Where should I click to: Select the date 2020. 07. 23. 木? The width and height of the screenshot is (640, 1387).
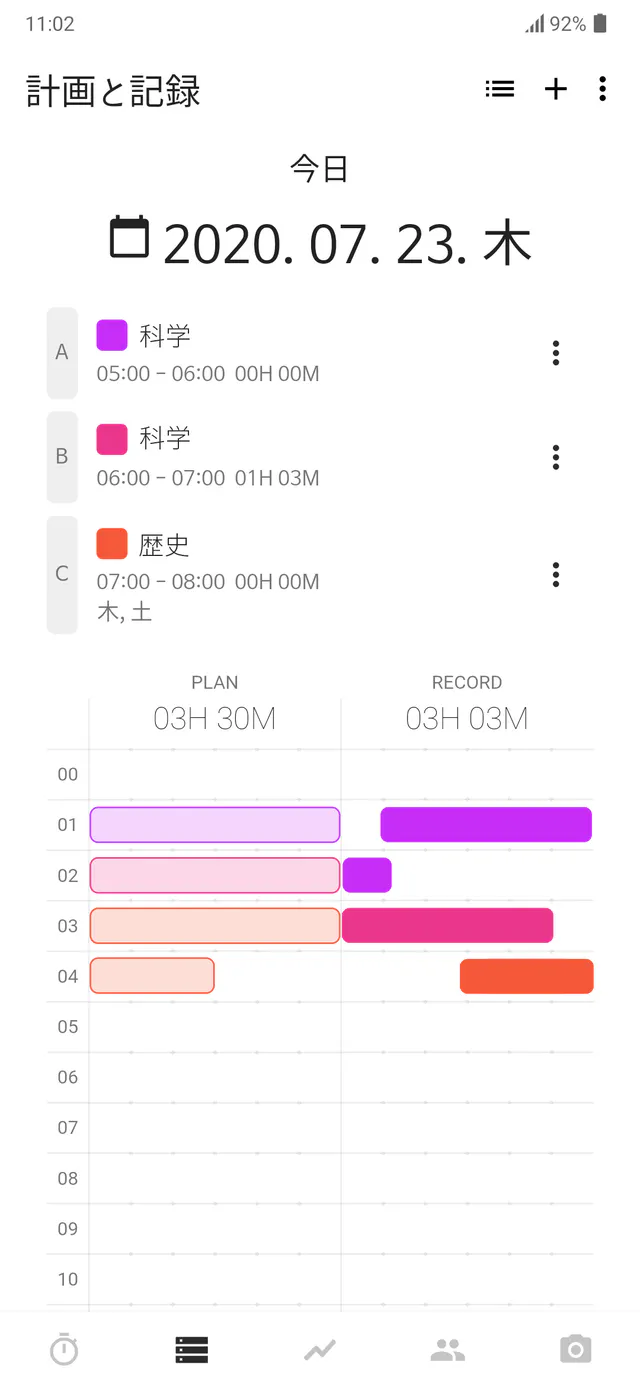point(346,243)
